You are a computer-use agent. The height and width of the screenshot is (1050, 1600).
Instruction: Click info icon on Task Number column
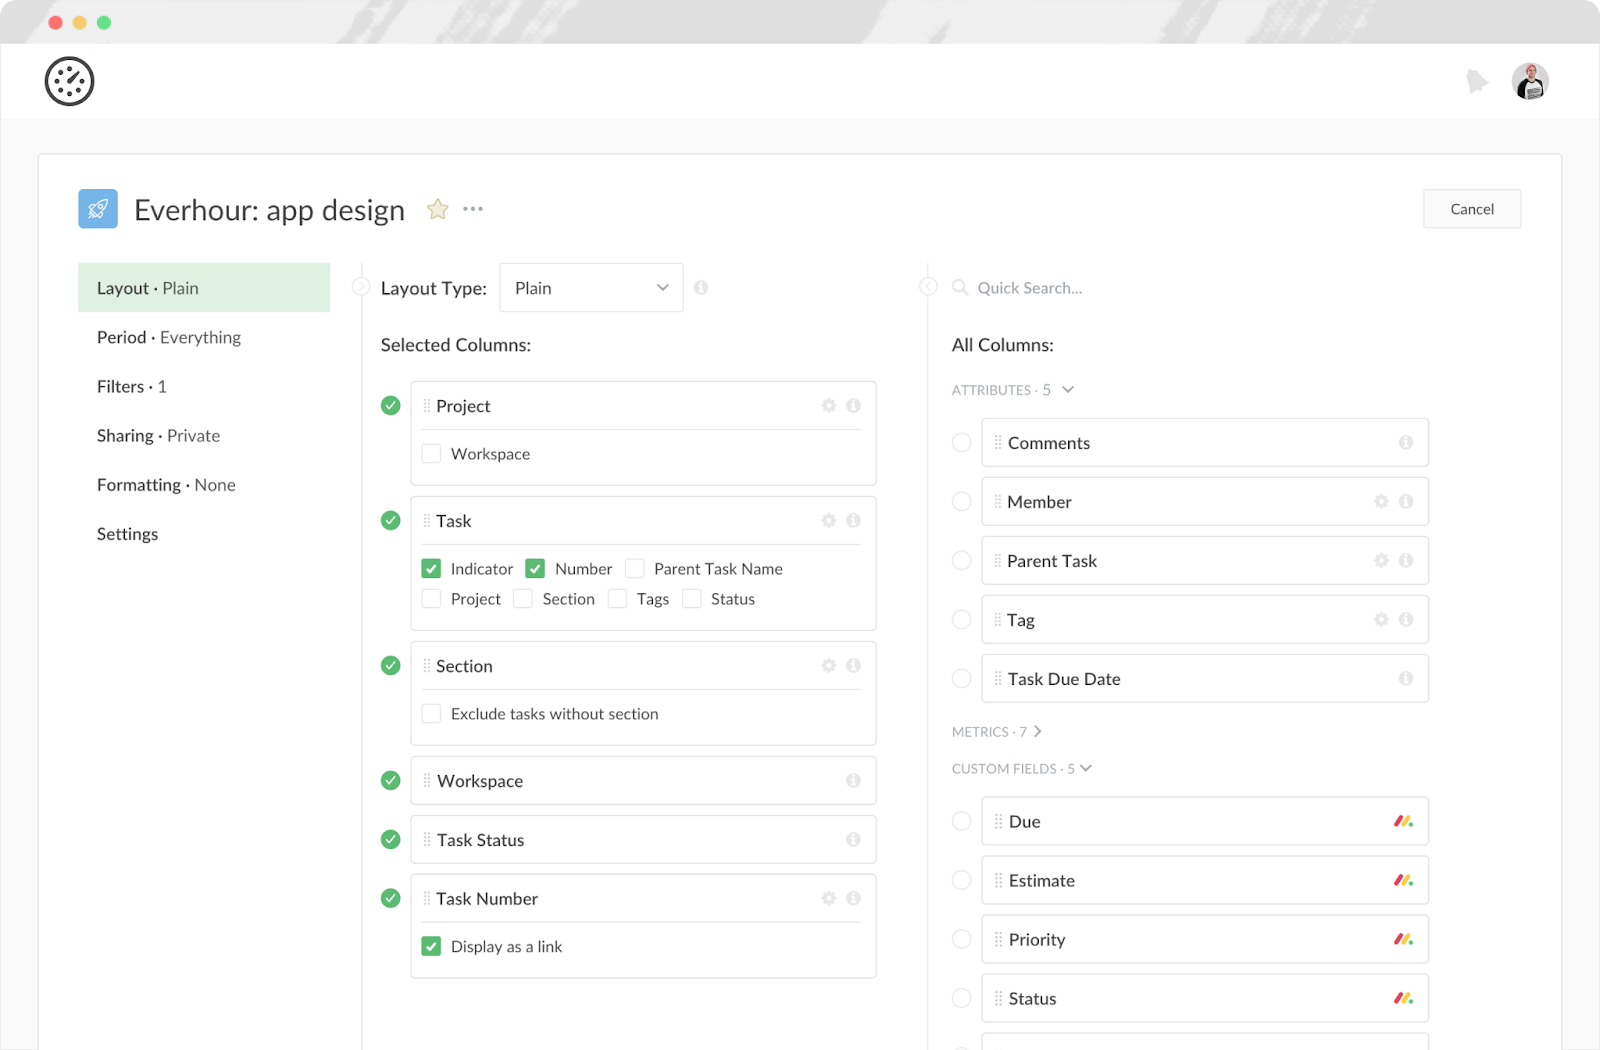click(853, 898)
